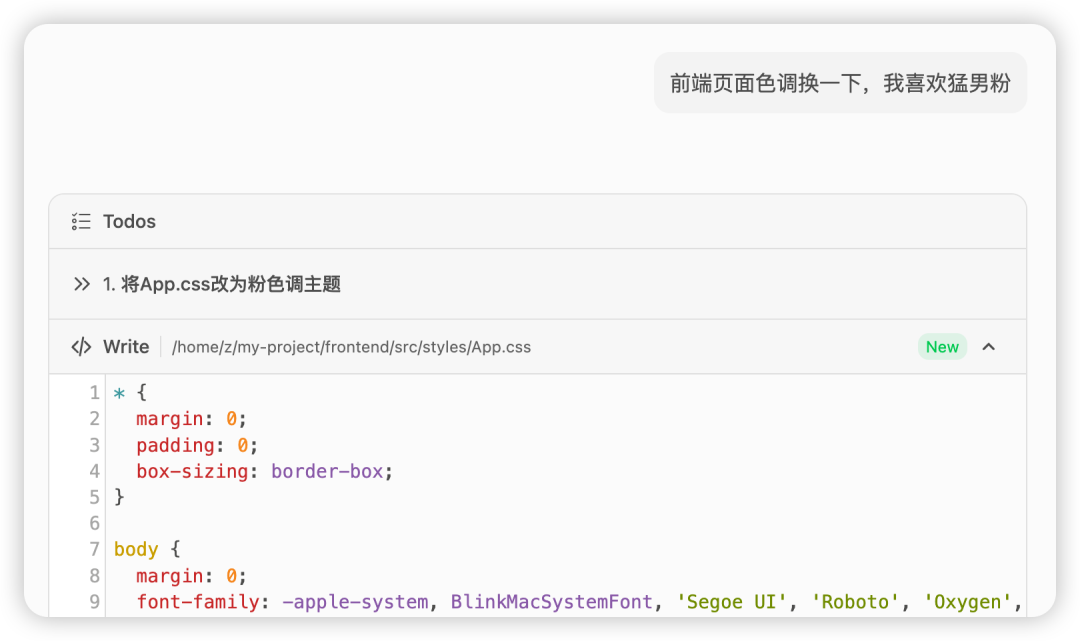Click the border-box value on line 4
The width and height of the screenshot is (1080, 641).
[x=330, y=470]
